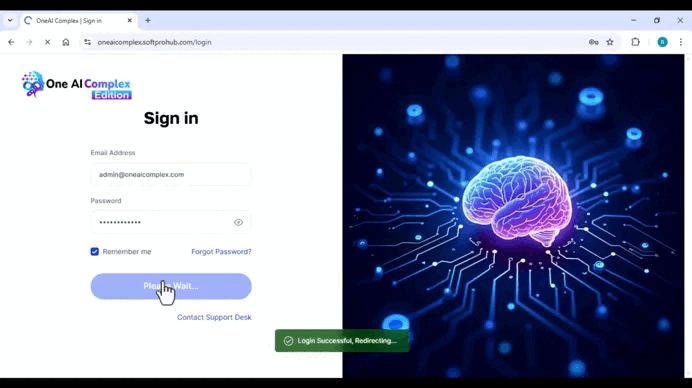Viewport: 692px width, 388px height.
Task: Click the brain circuit illustration
Action: pos(513,216)
